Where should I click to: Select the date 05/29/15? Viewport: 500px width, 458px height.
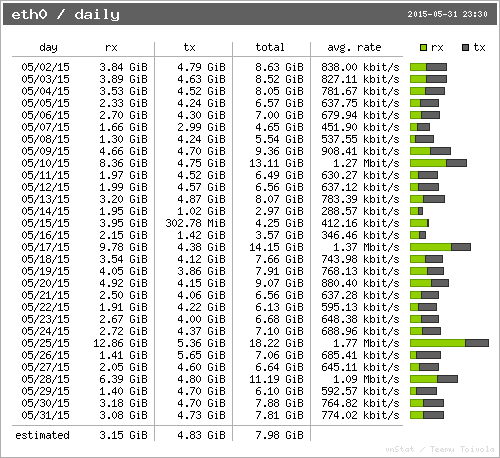[45, 391]
